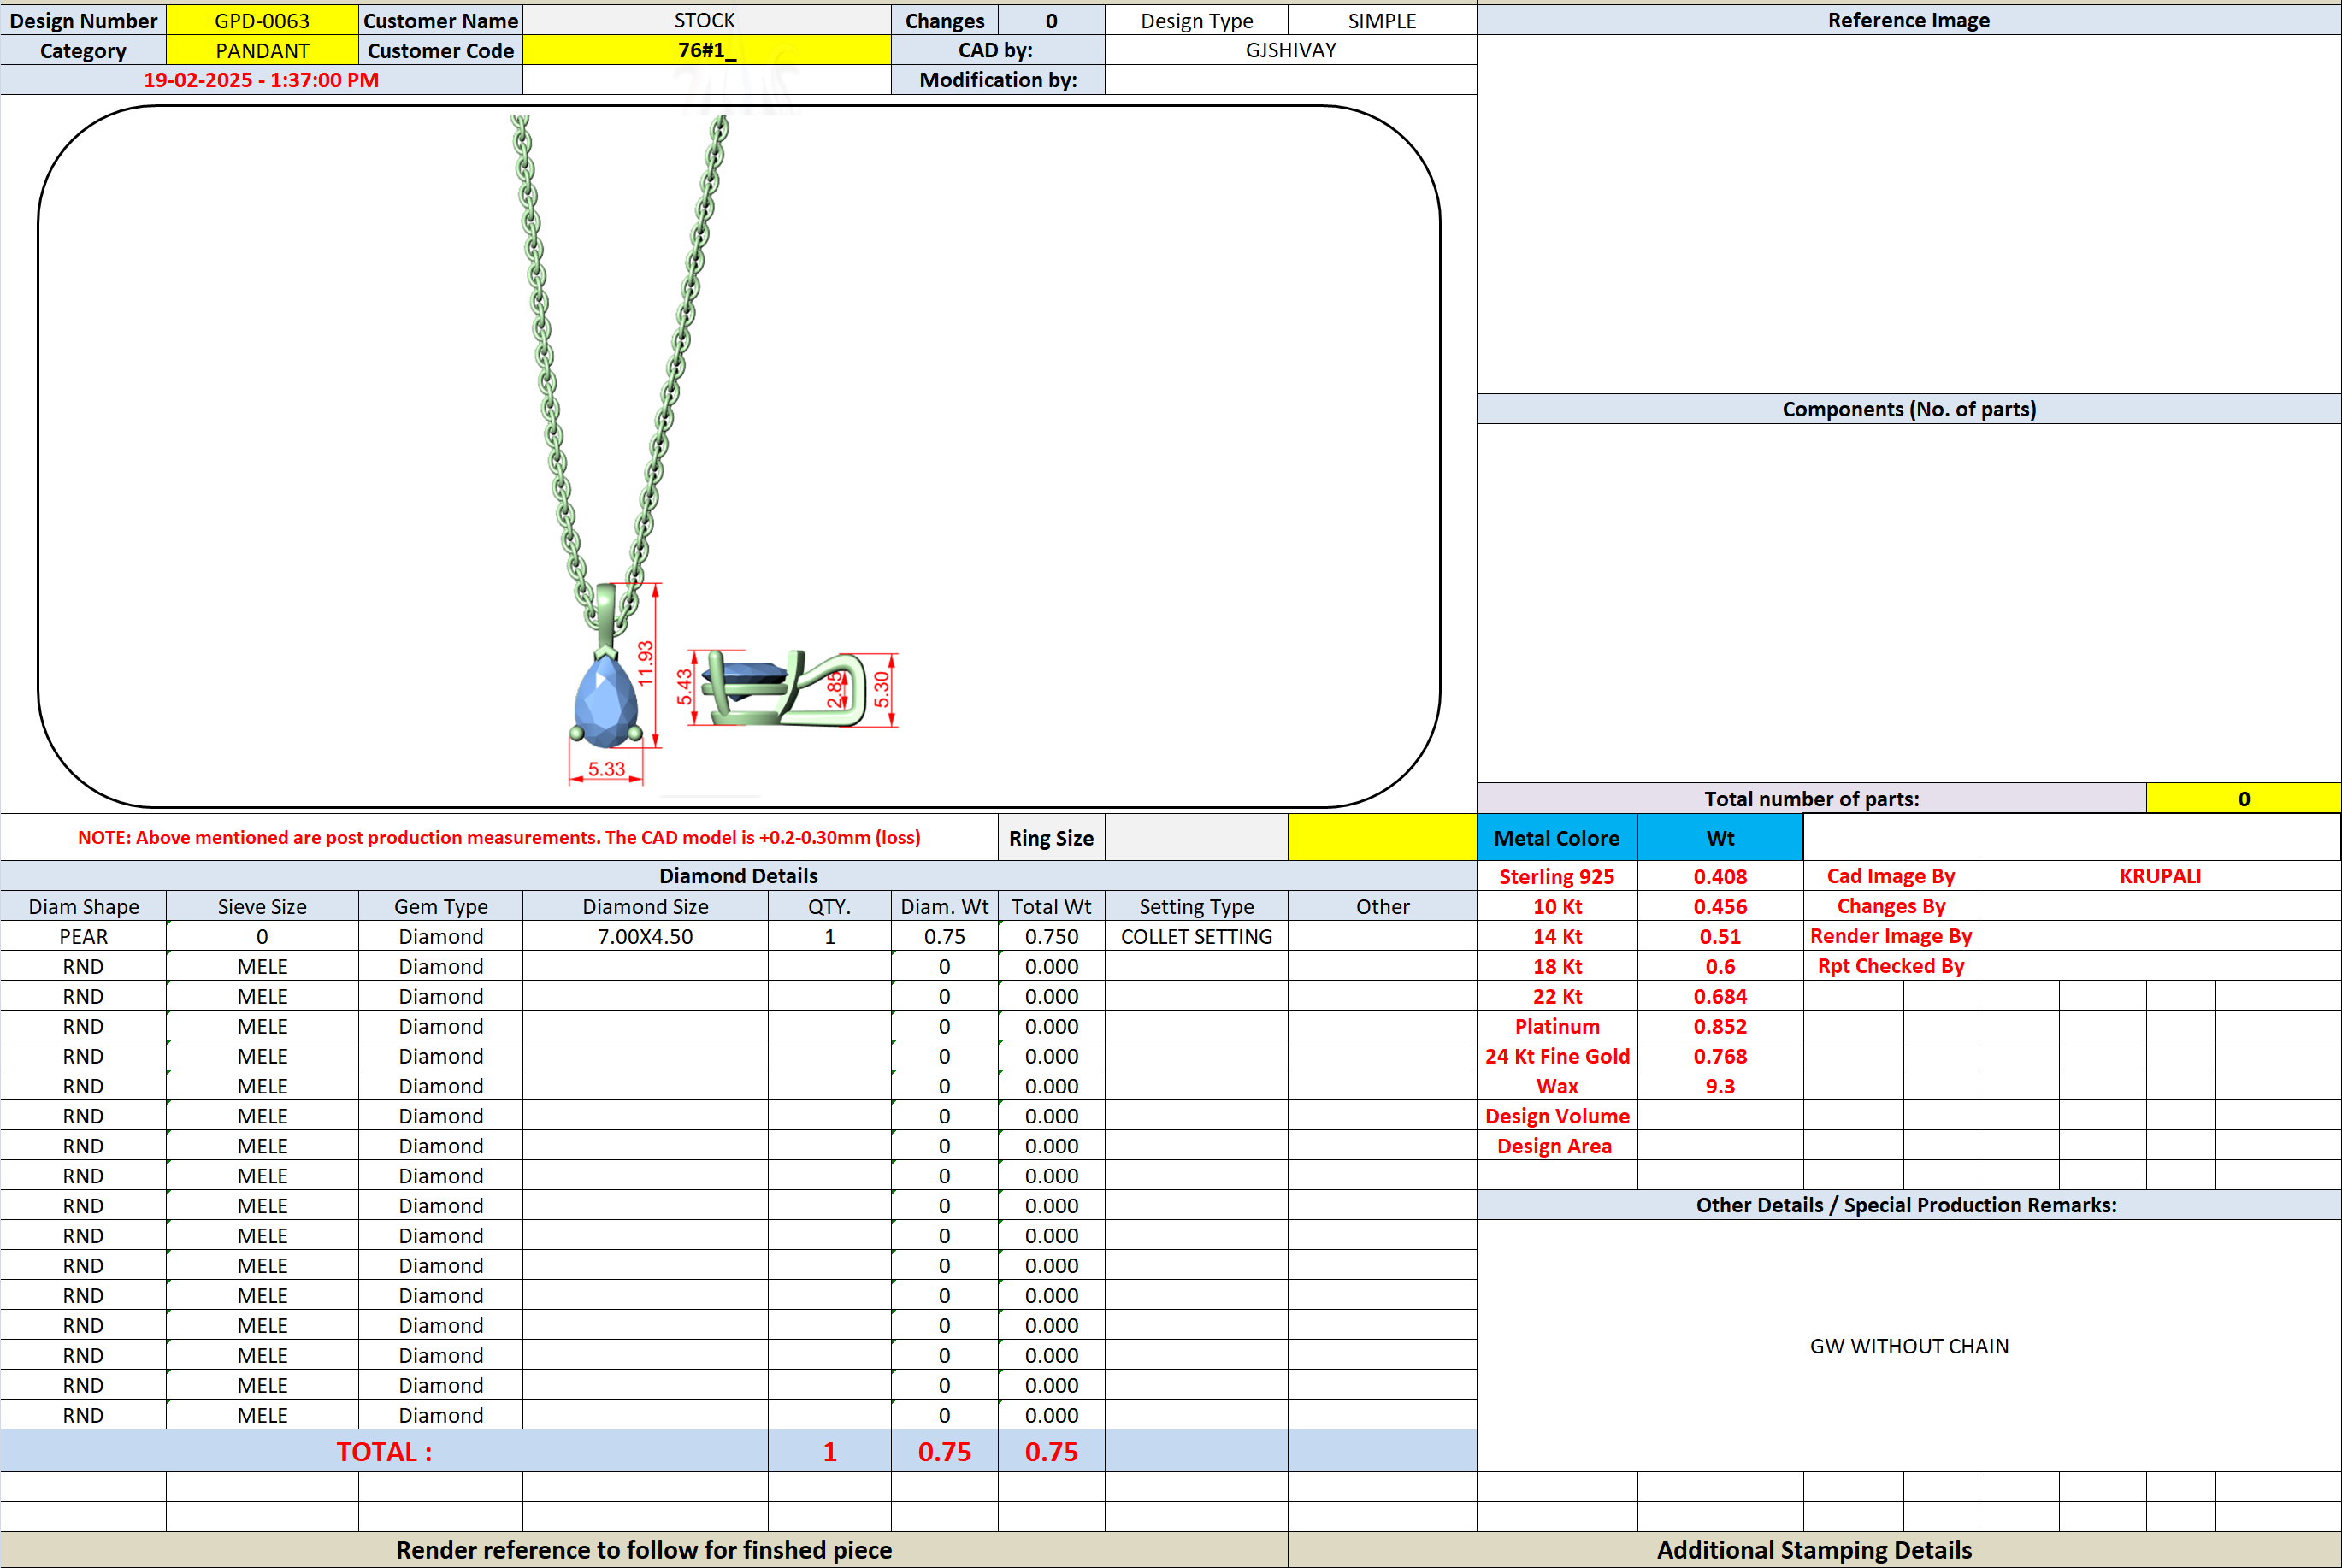Click the 5.30 bail dimension label
Screen dimensions: 2342x1568
881,689
